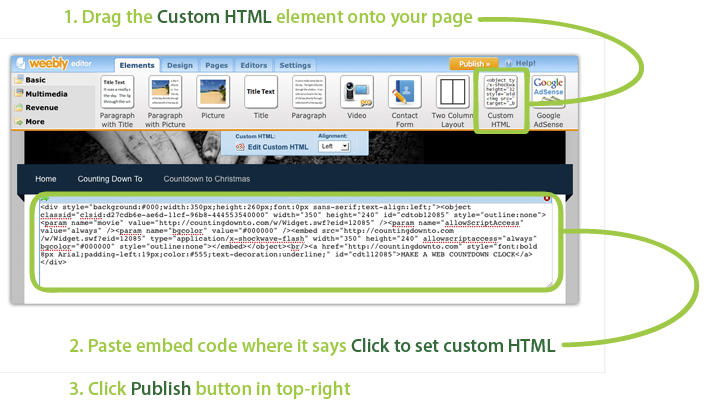The height and width of the screenshot is (417, 714).
Task: Open the Home navigation link
Action: pos(46,179)
